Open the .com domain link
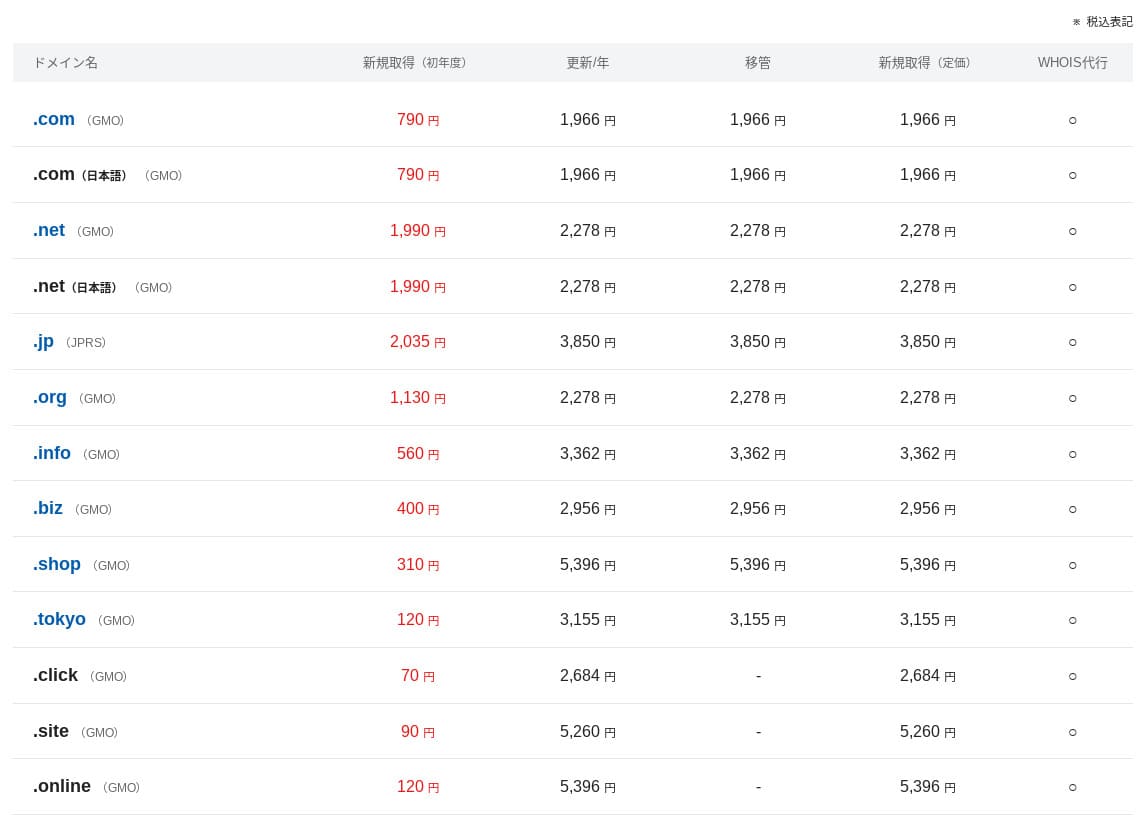1147x818 pixels. (54, 120)
